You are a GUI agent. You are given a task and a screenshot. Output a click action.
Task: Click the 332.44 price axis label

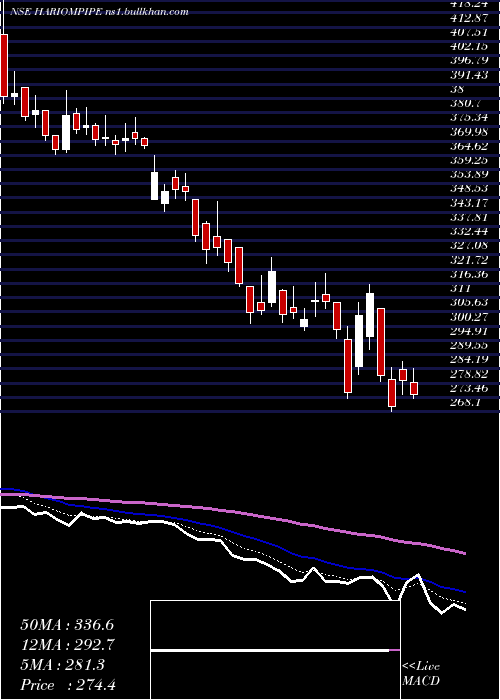pos(471,231)
